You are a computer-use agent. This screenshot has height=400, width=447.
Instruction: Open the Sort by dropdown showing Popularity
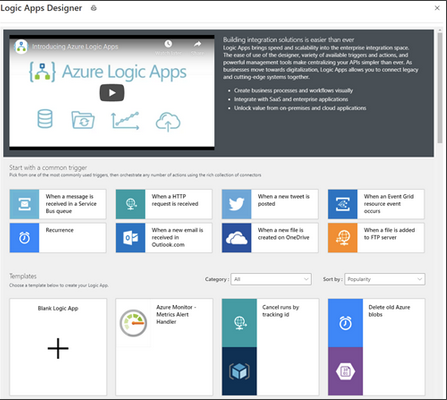(385, 279)
